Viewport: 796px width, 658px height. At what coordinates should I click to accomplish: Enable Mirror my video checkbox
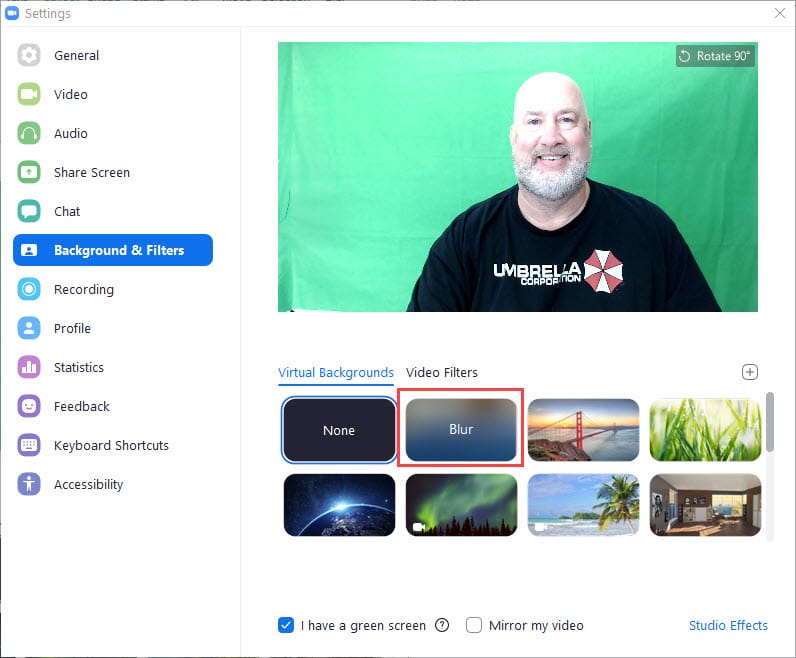pos(474,626)
